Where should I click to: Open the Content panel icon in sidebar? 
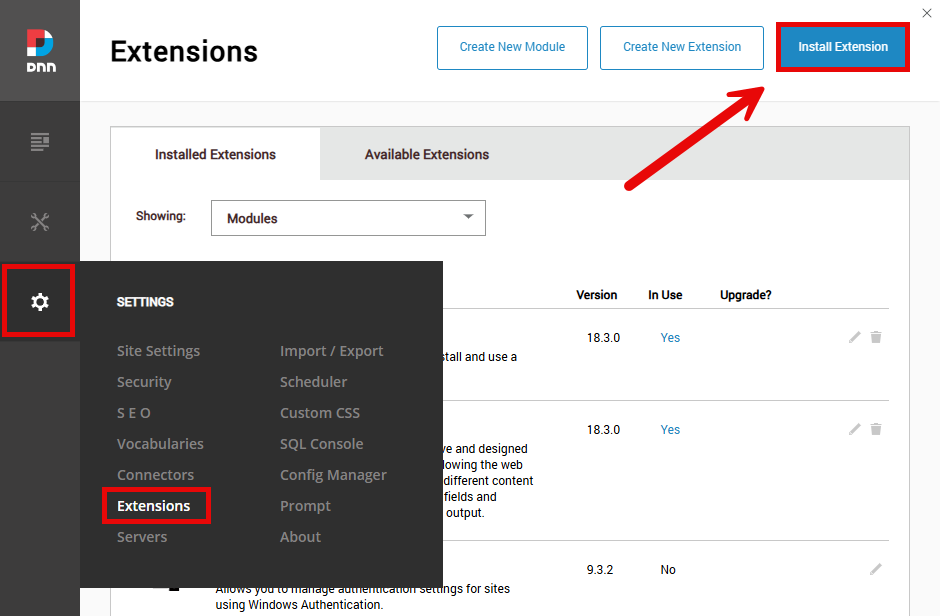(40, 141)
